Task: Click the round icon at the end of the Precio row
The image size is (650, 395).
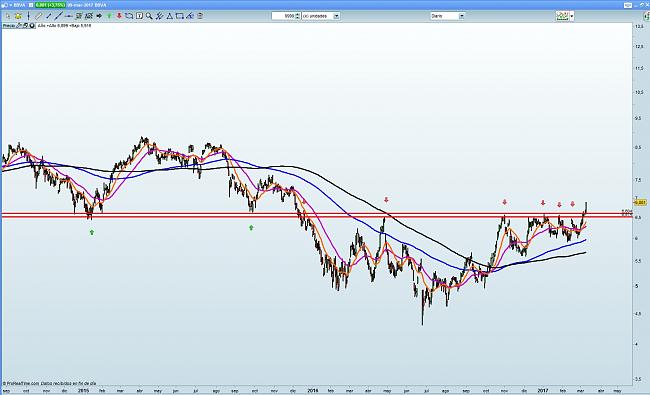Action: (x=32, y=26)
